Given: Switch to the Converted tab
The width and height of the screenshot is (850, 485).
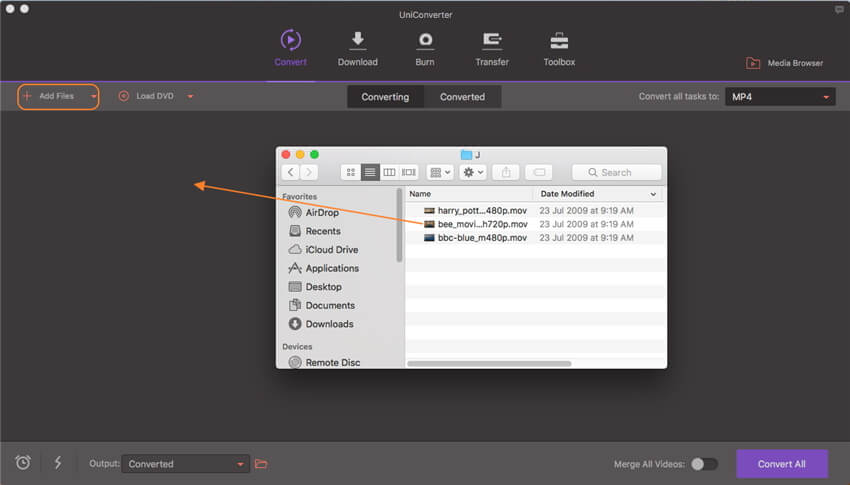Looking at the screenshot, I should click(462, 96).
